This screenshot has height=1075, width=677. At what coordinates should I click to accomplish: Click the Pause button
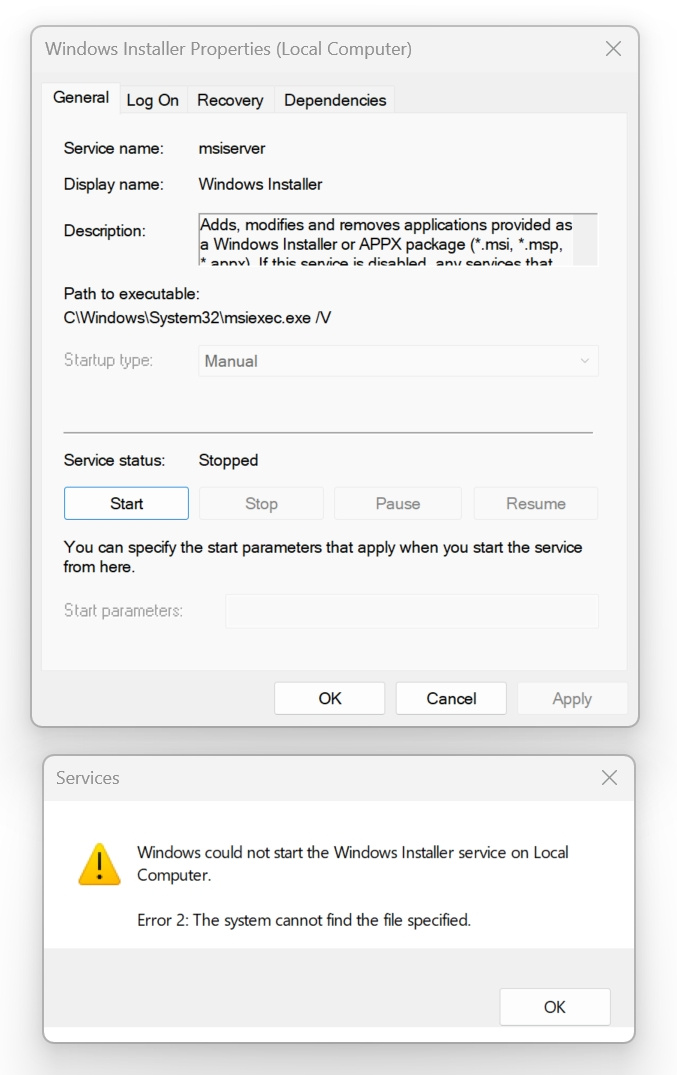click(397, 503)
